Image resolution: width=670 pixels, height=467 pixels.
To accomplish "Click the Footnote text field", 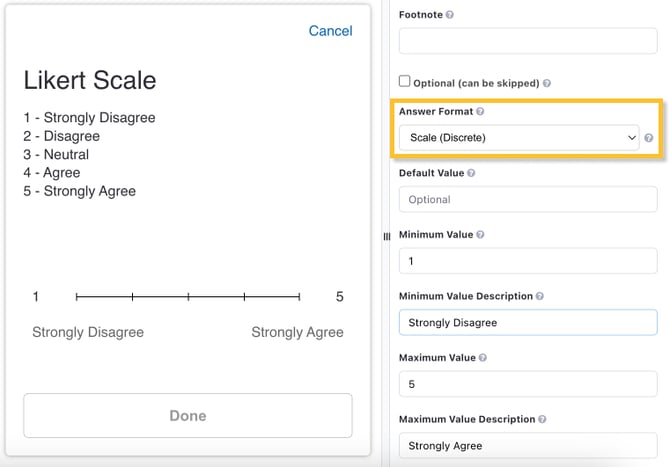I will click(x=527, y=41).
